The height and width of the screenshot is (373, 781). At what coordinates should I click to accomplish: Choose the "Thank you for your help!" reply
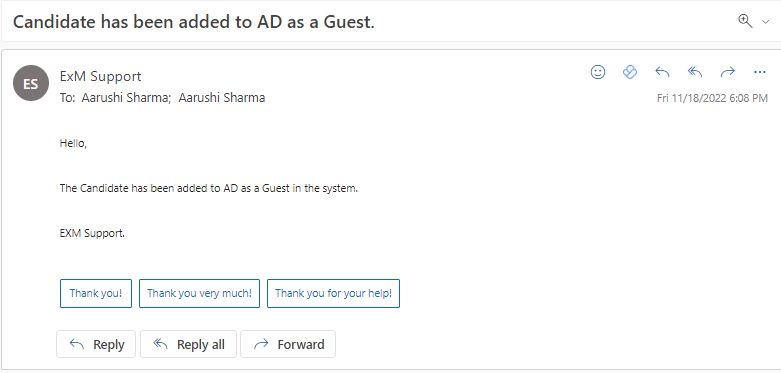[333, 293]
